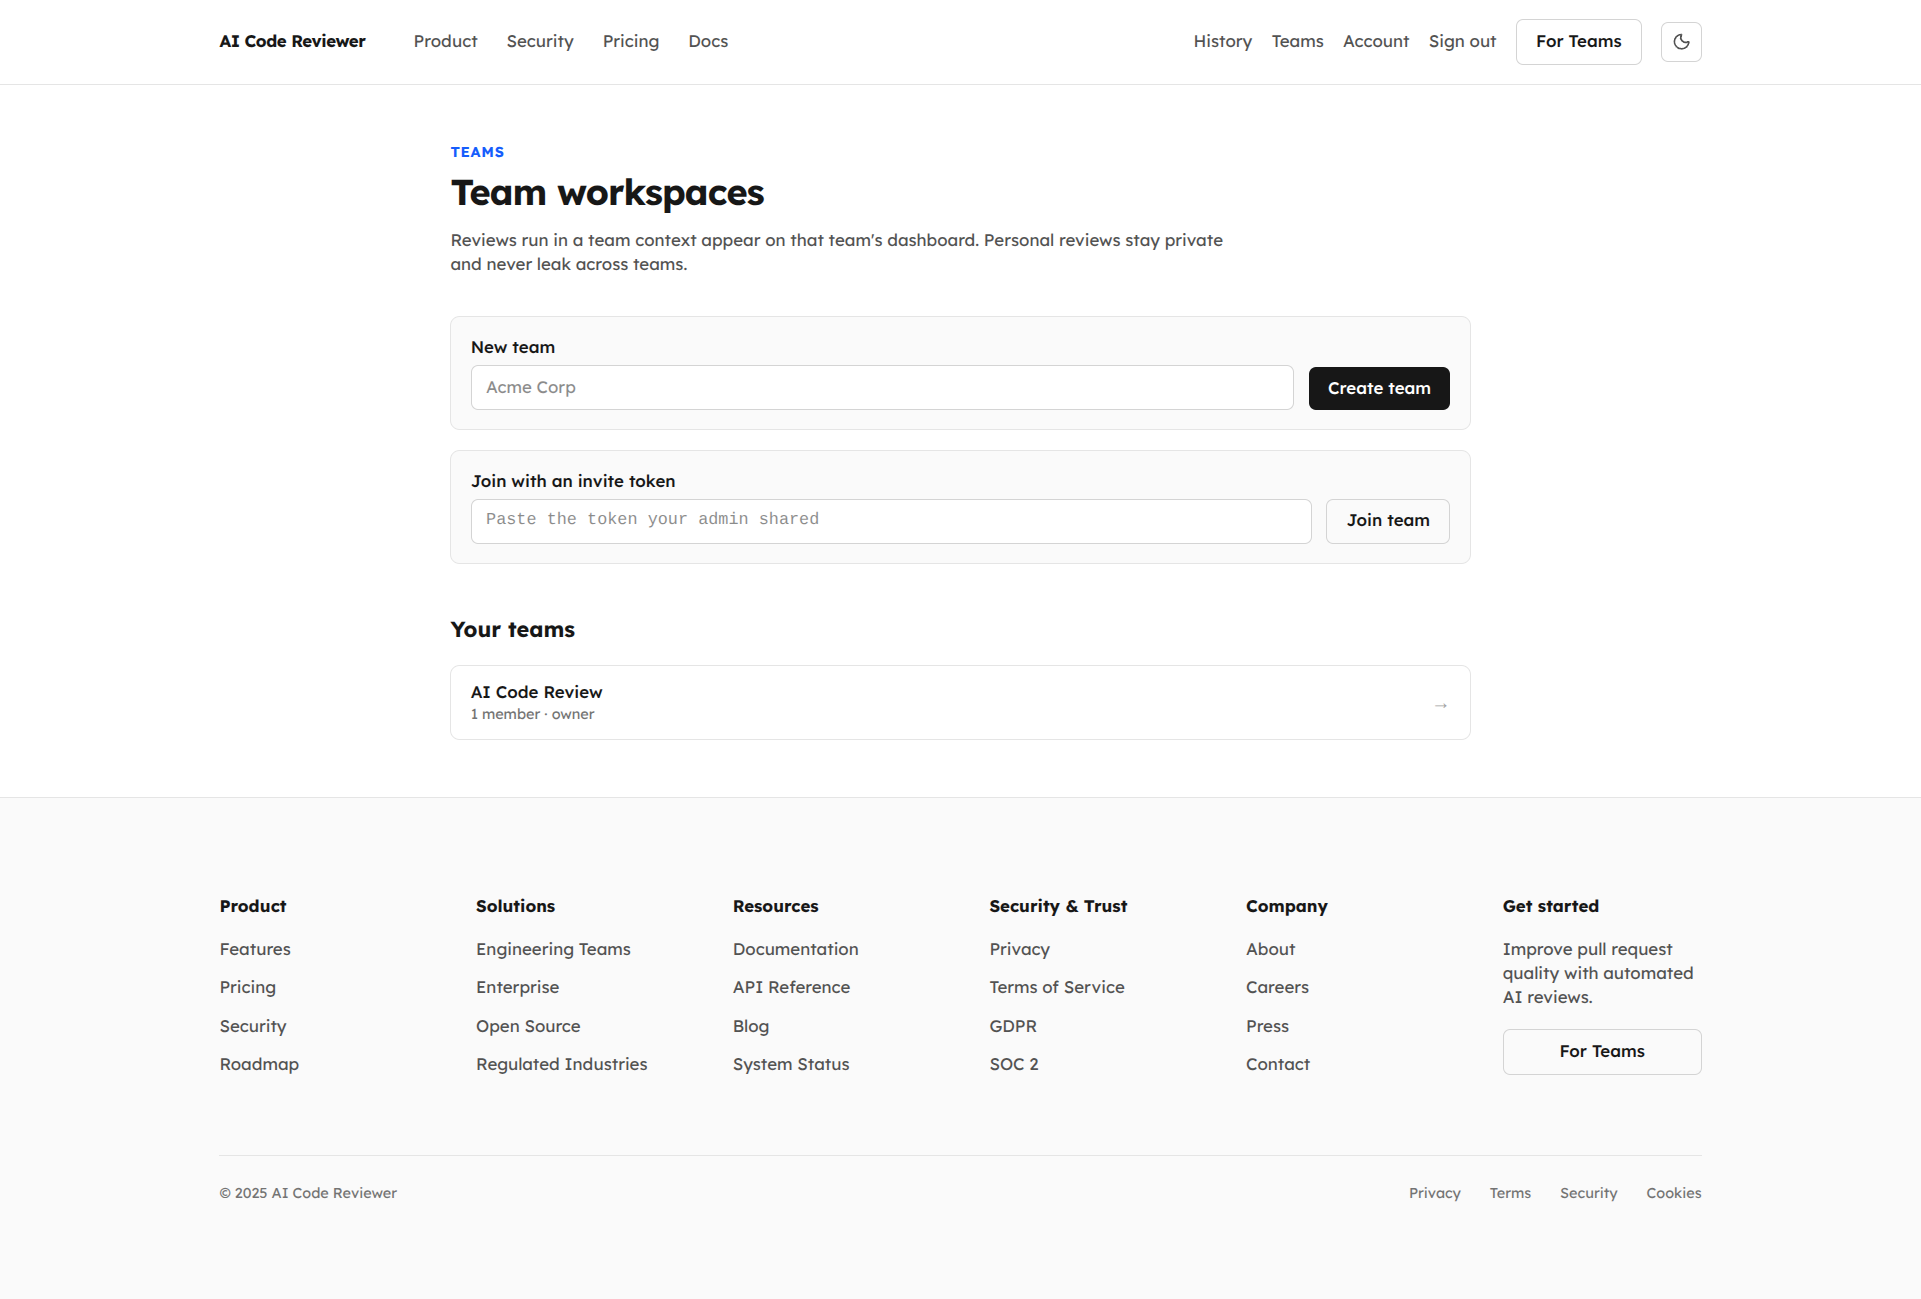Open System Status footer link
Viewport: 1921px width, 1299px height.
[790, 1064]
